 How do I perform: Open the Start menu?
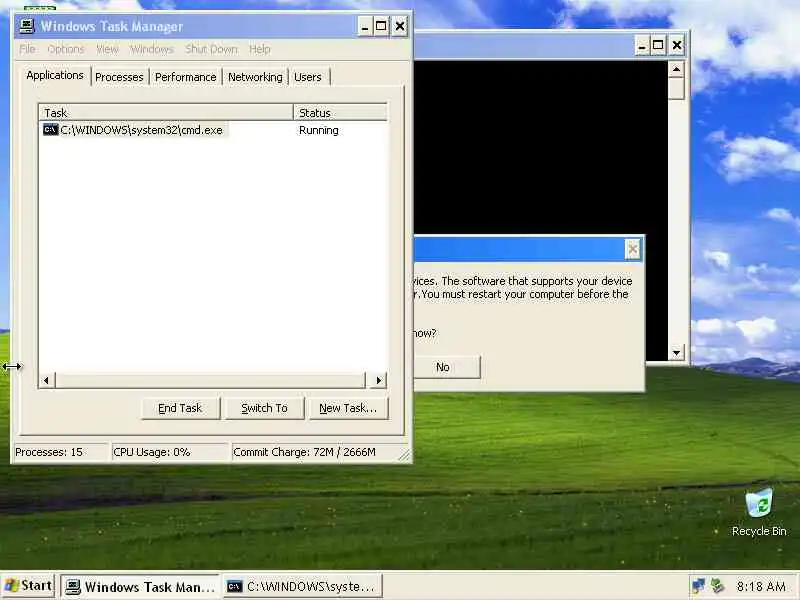tap(28, 585)
